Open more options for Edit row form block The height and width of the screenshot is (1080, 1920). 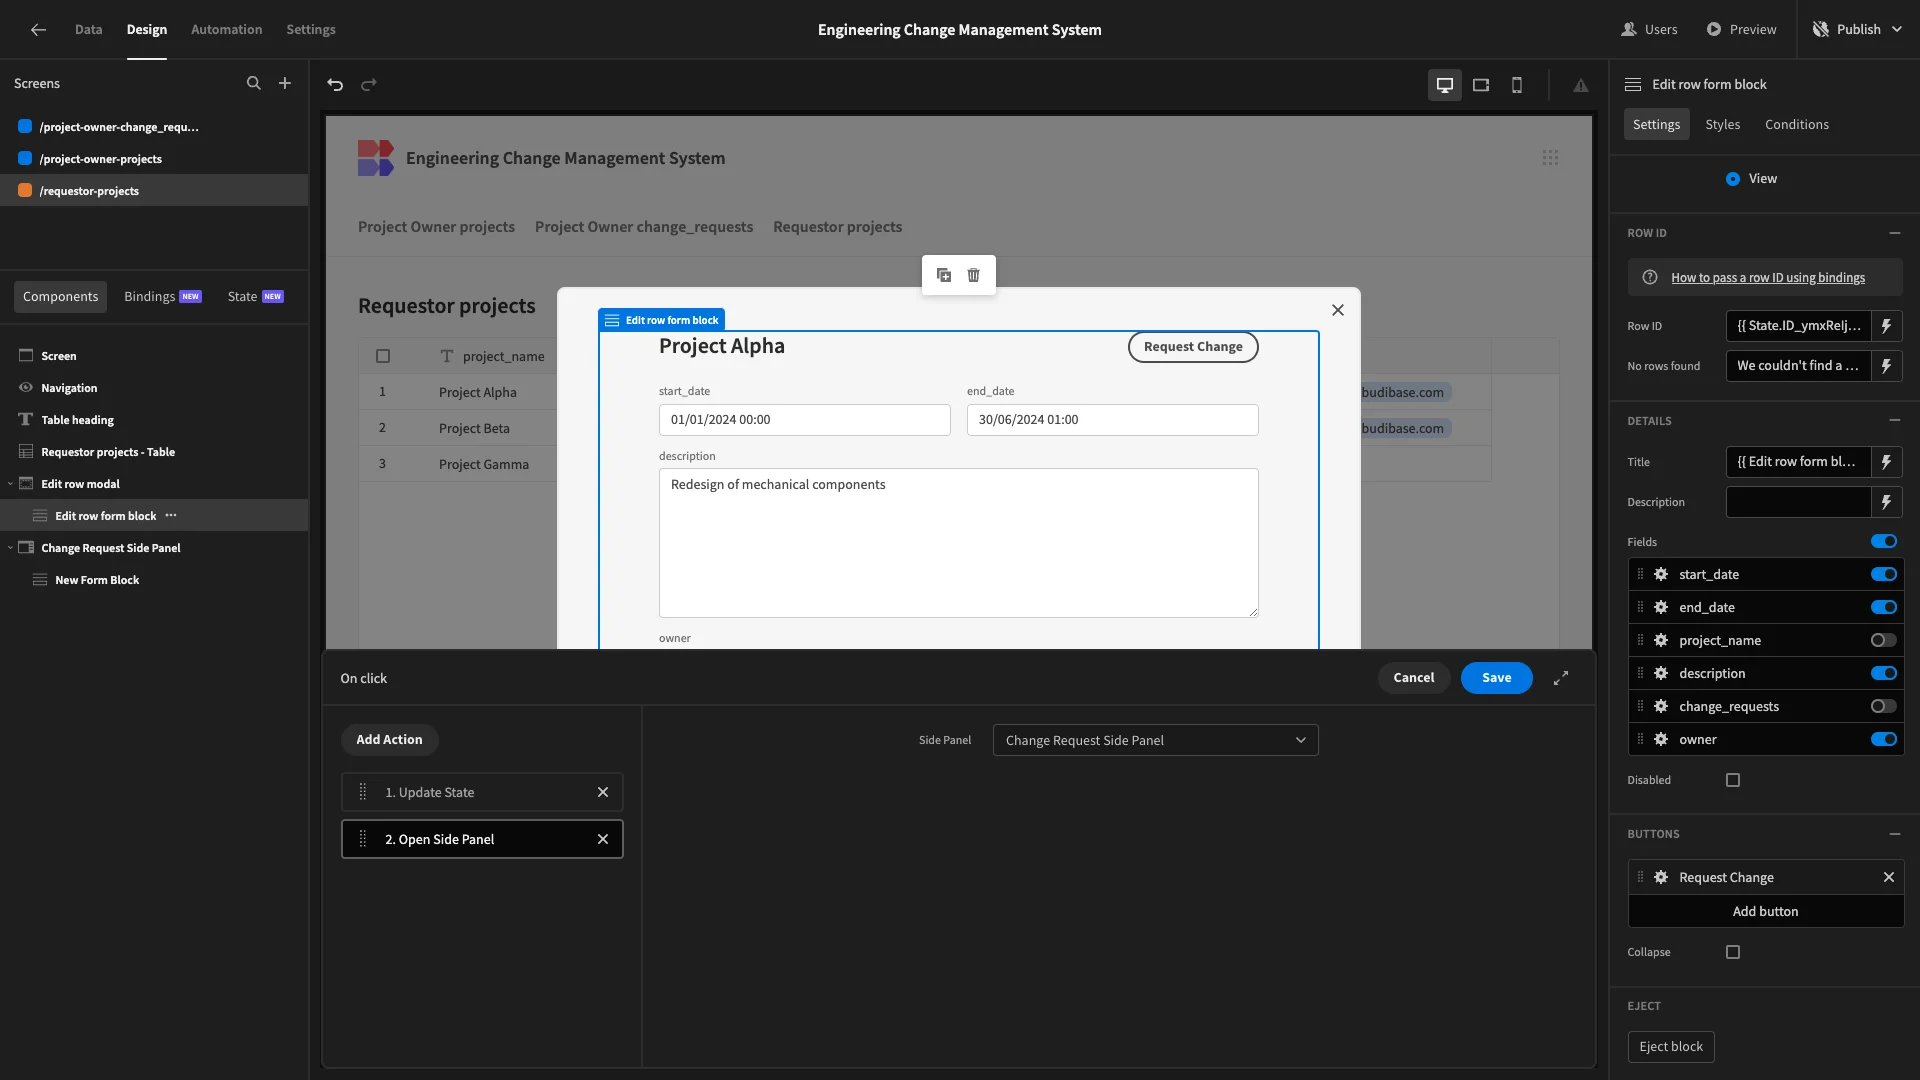point(171,516)
